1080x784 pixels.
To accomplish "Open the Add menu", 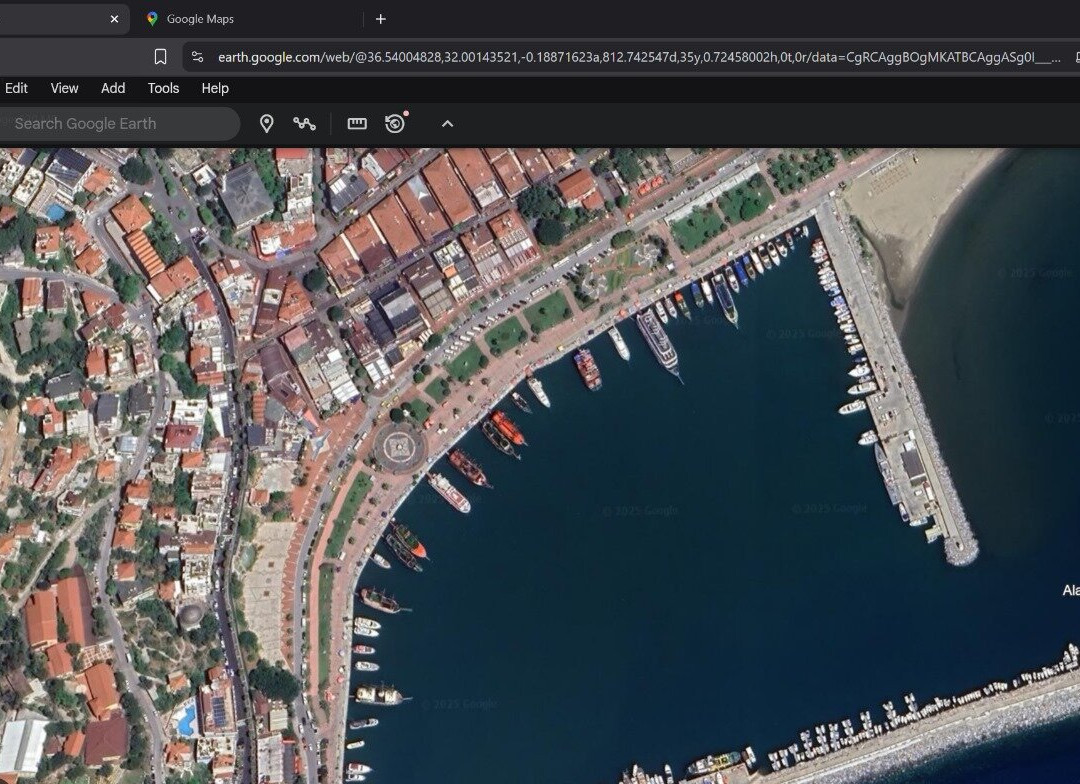I will coord(113,88).
